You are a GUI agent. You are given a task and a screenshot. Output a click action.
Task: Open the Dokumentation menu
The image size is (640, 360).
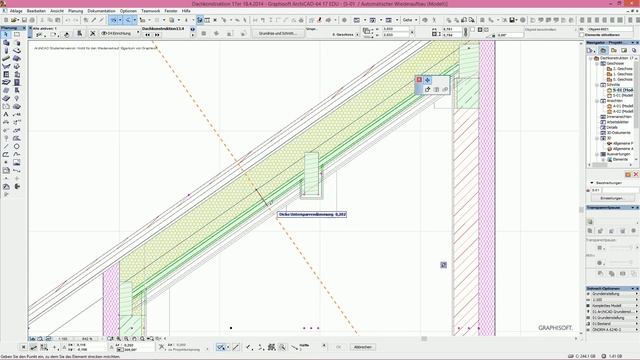(101, 11)
